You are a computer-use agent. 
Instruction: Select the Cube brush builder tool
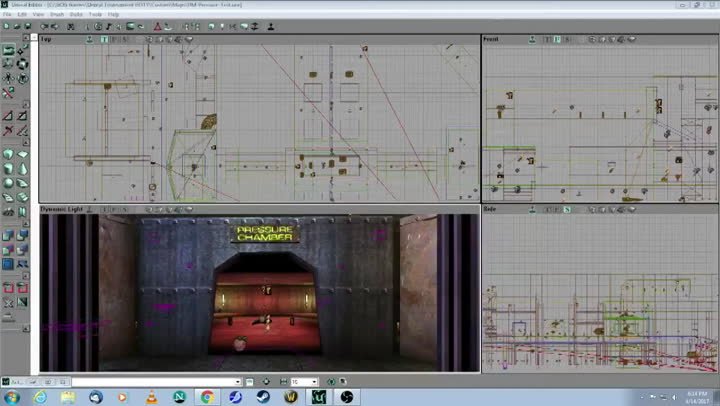click(8, 154)
